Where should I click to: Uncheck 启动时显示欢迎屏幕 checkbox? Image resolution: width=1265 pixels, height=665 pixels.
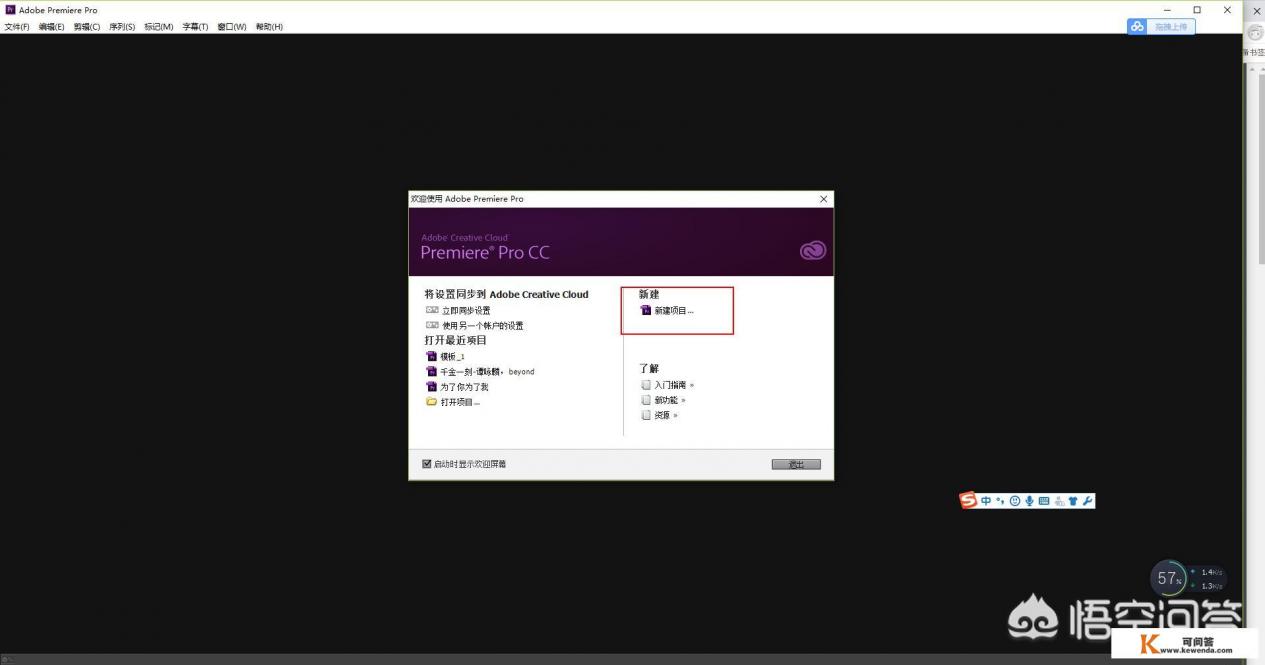point(427,464)
